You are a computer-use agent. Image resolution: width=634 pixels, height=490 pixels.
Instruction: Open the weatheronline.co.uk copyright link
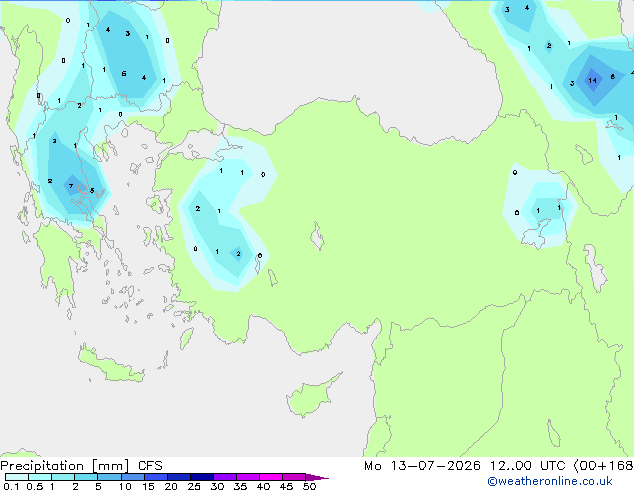(550, 481)
